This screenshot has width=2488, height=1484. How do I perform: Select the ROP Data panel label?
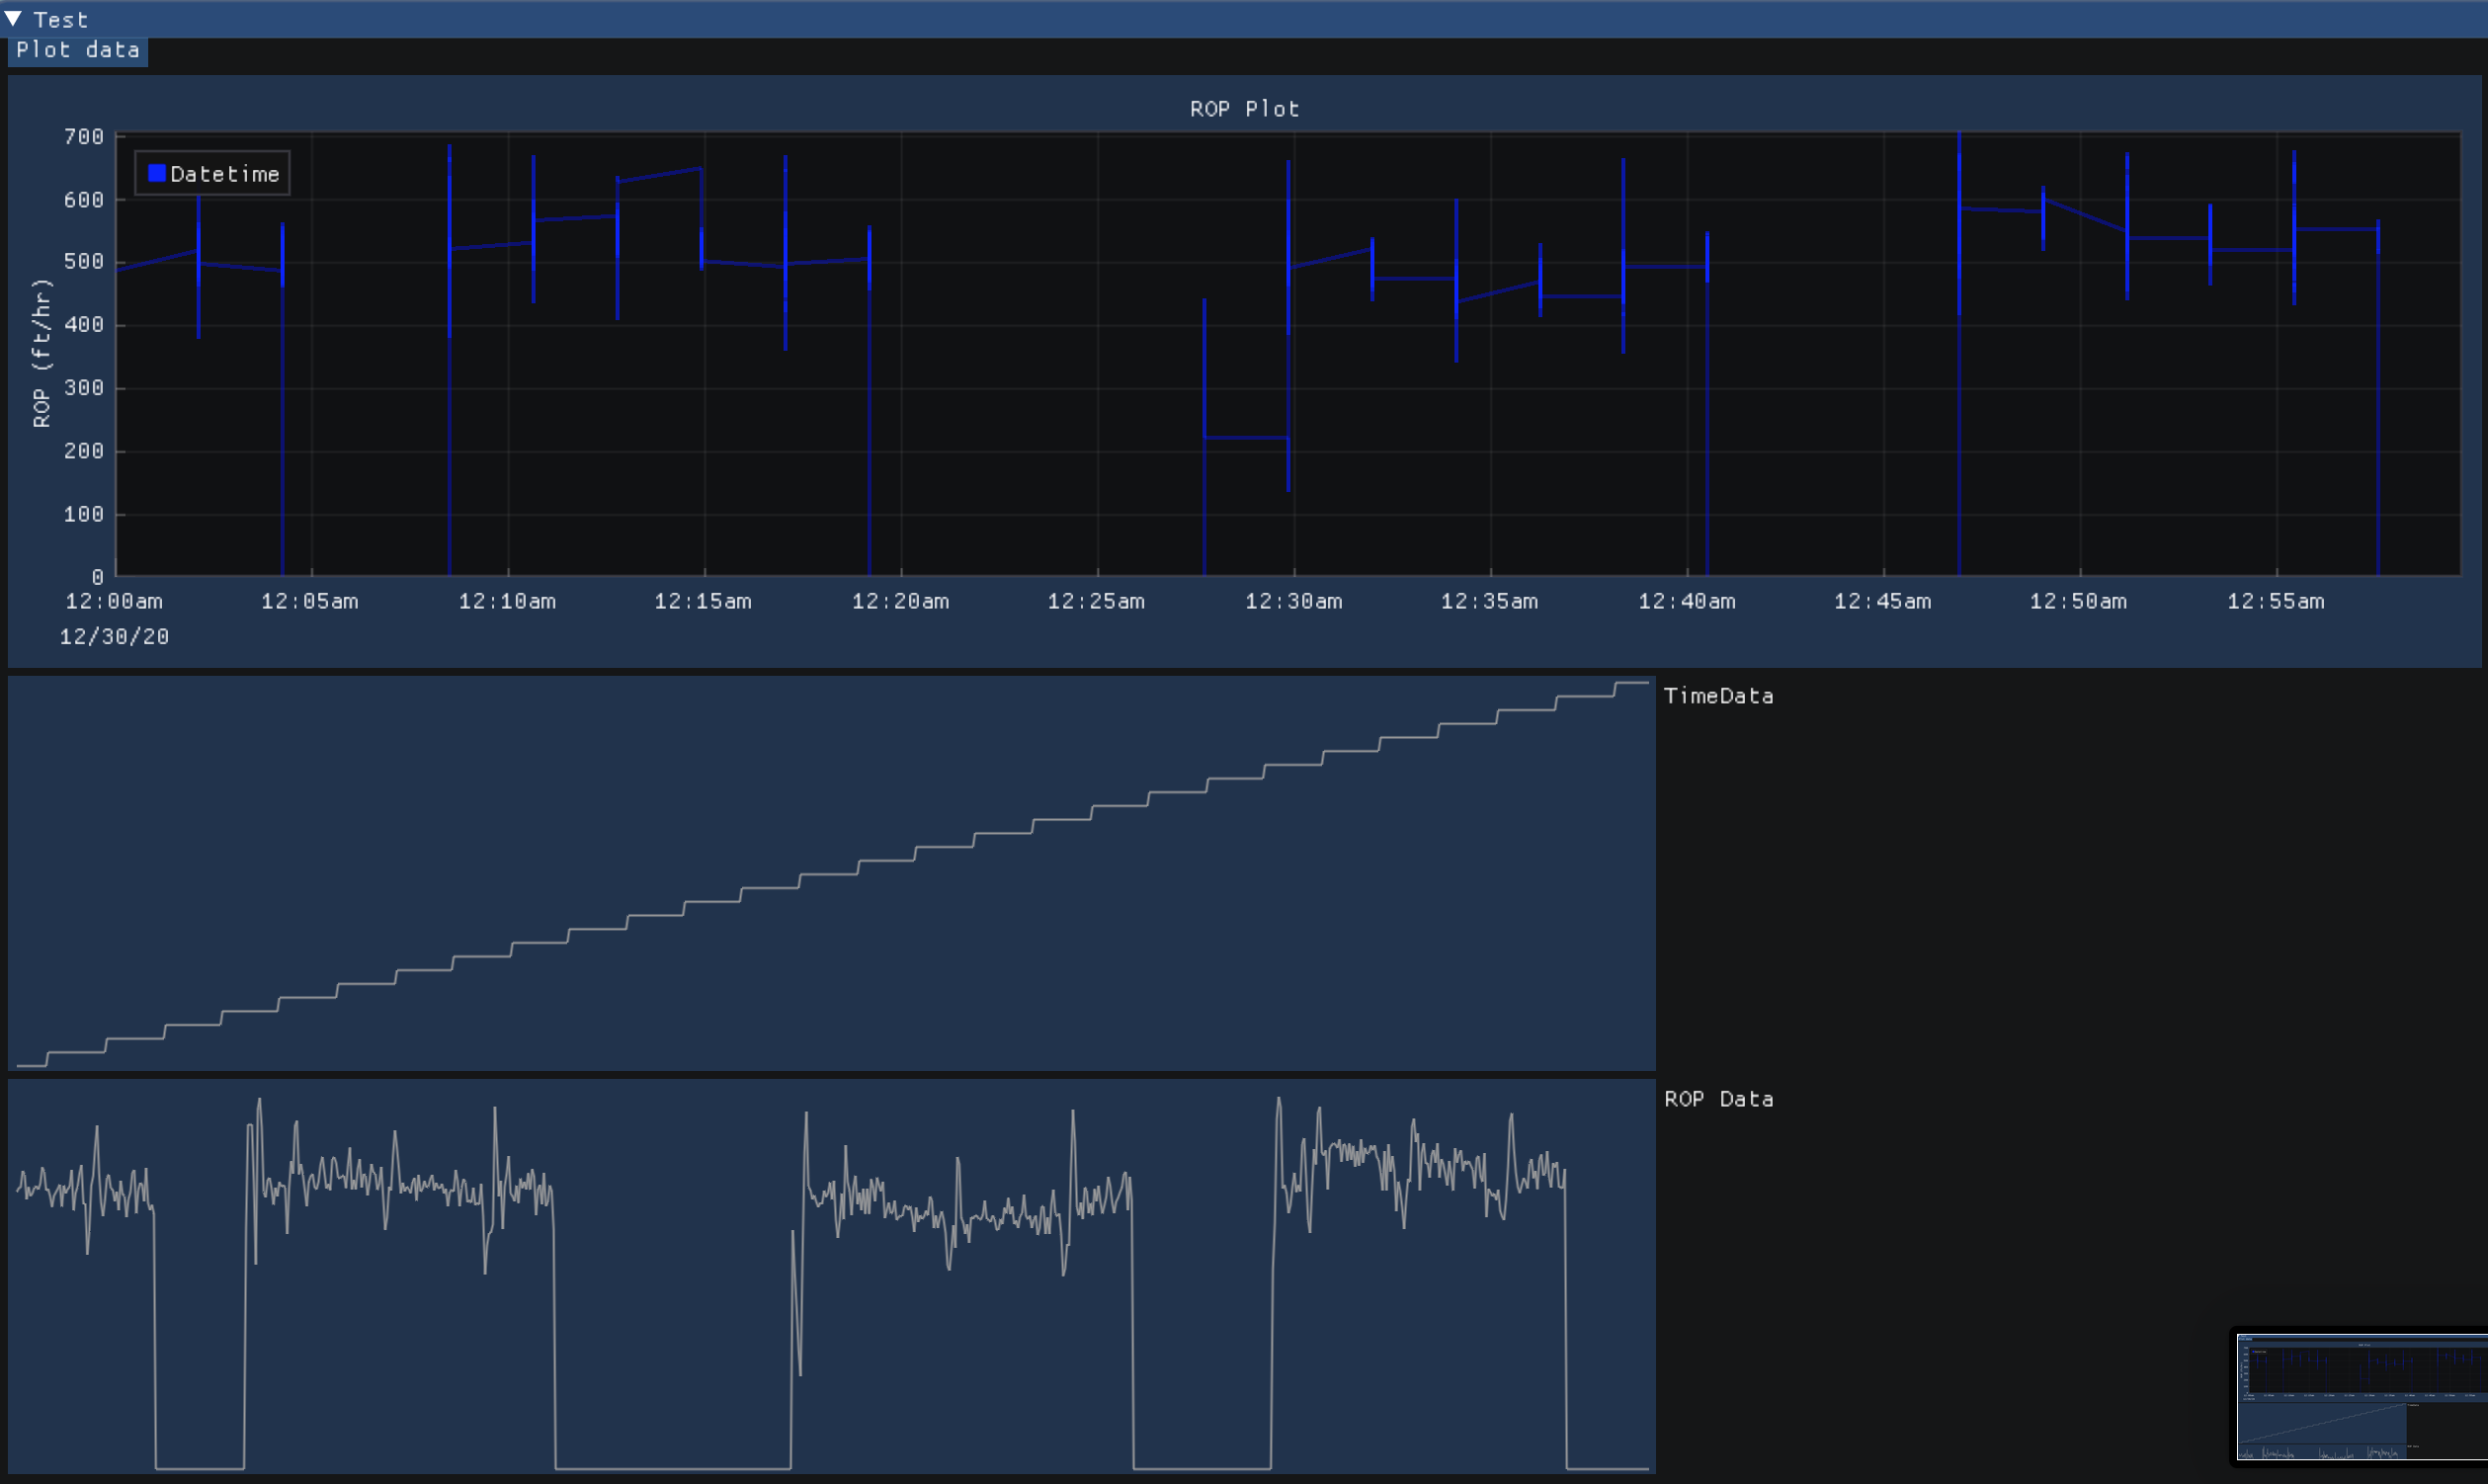point(1718,1098)
